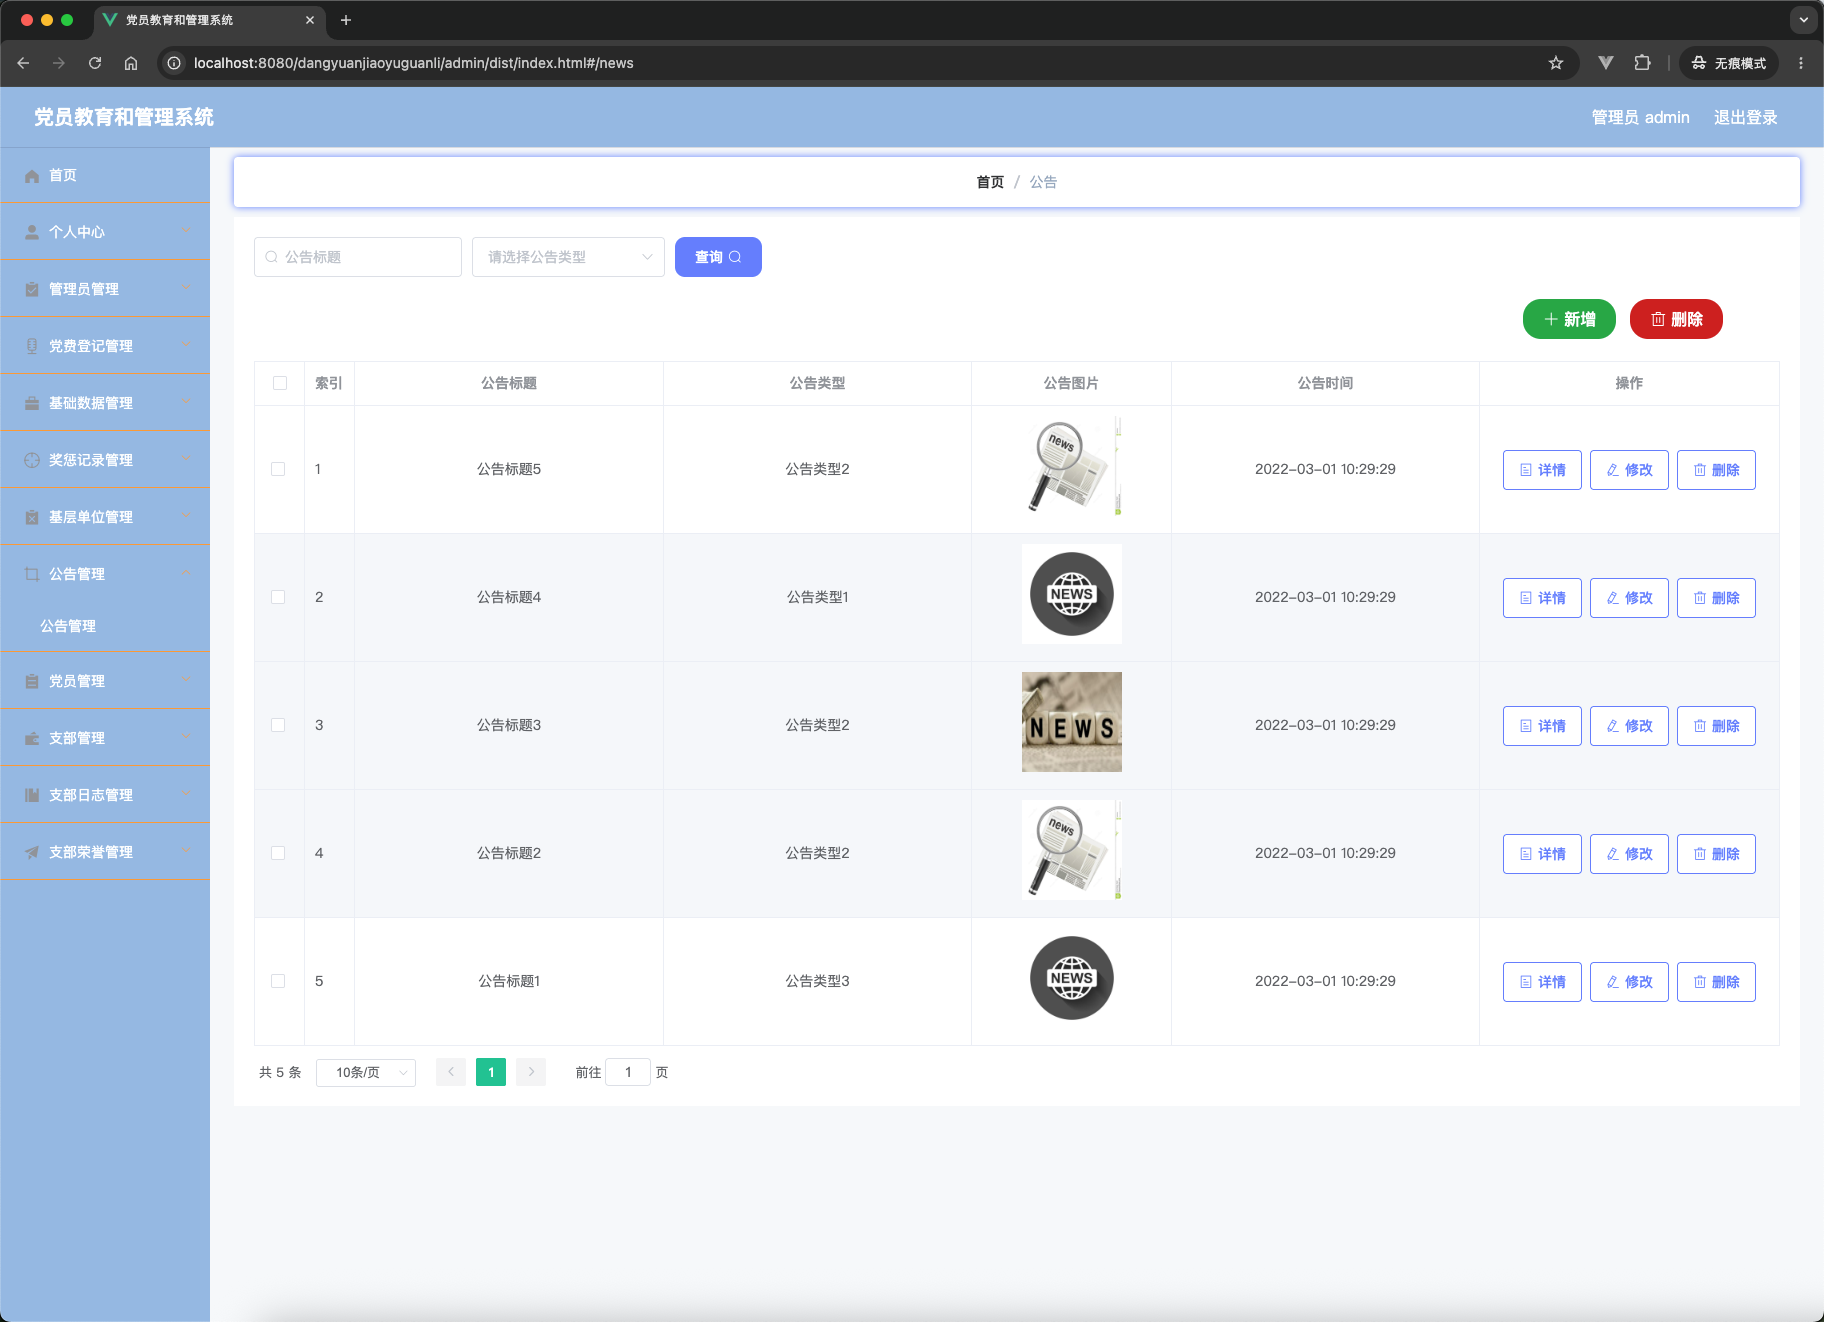Expand the 党员管理 menu arrow
Screen dimensions: 1824x1322
(185, 681)
